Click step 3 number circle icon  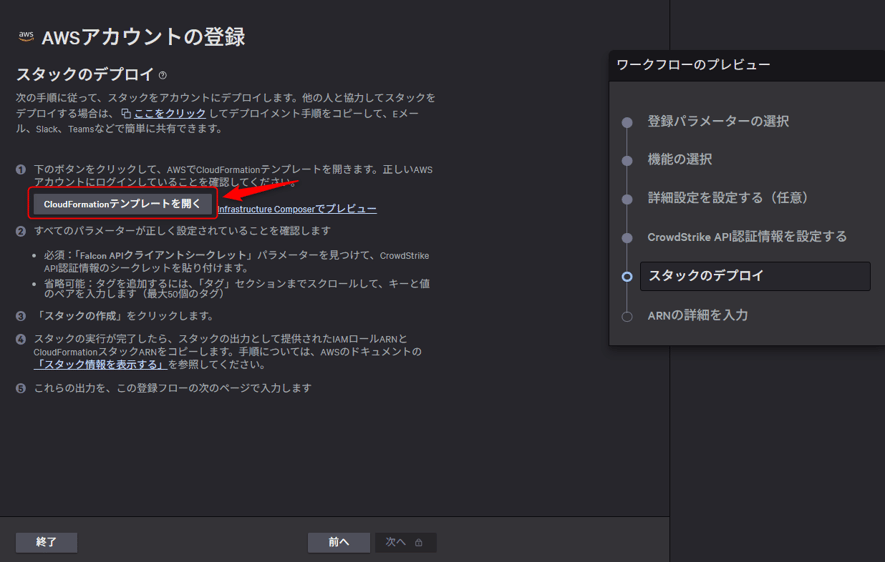pos(21,316)
